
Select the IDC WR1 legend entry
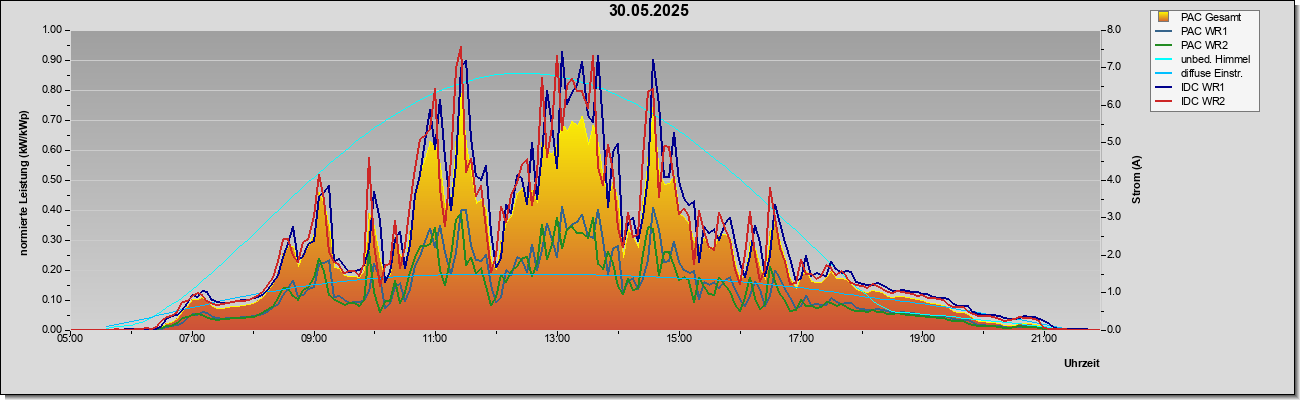1203,87
